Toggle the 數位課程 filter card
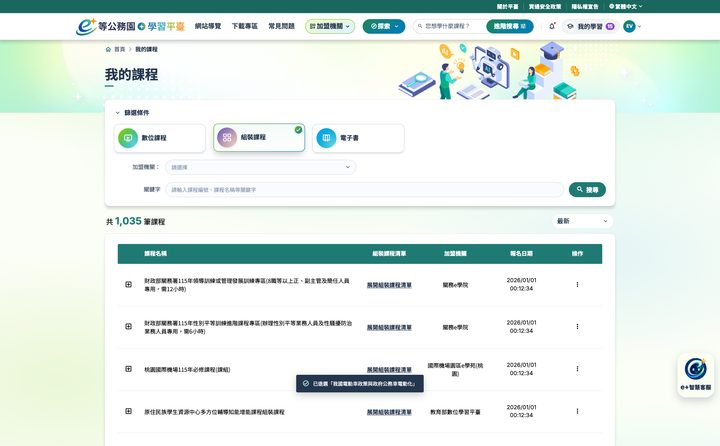This screenshot has height=446, width=720. (x=160, y=138)
